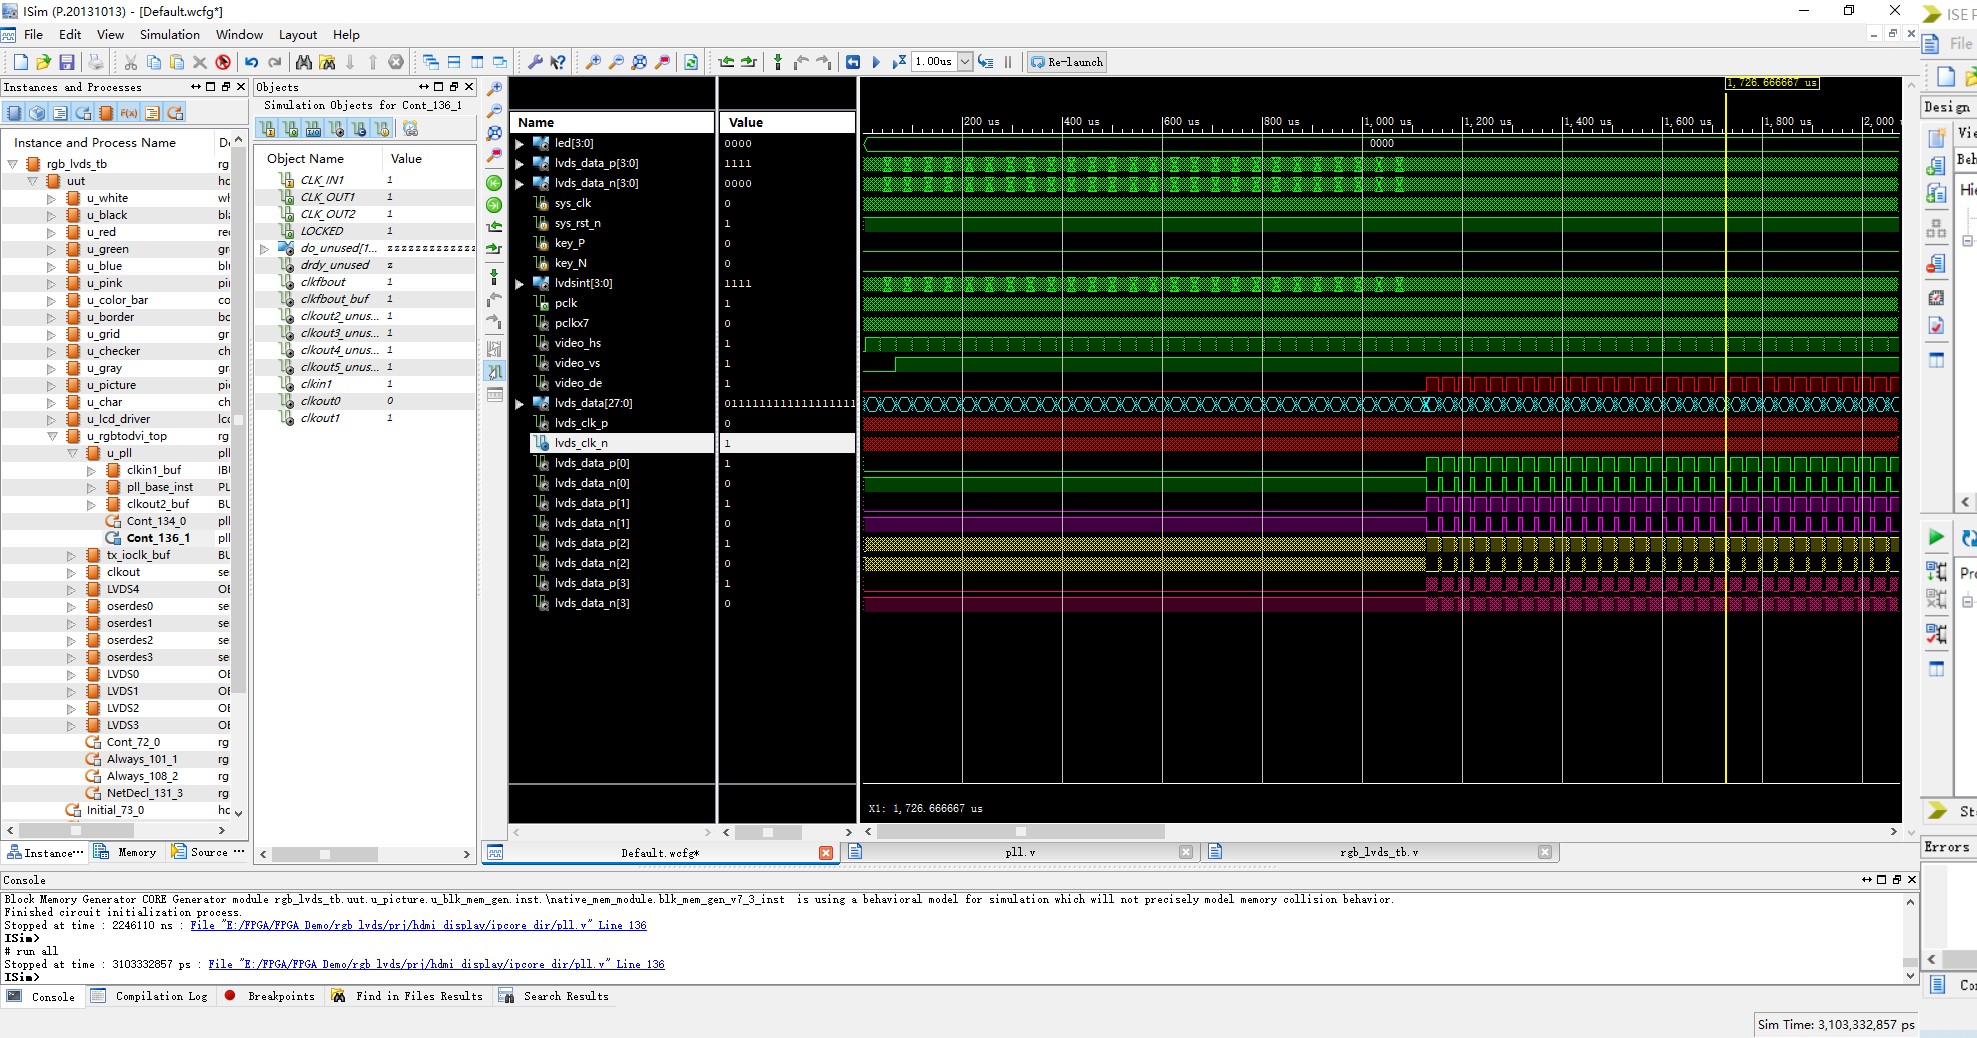Viewport: 1977px width, 1038px height.
Task: Collapse the uut instance tree
Action: point(32,181)
